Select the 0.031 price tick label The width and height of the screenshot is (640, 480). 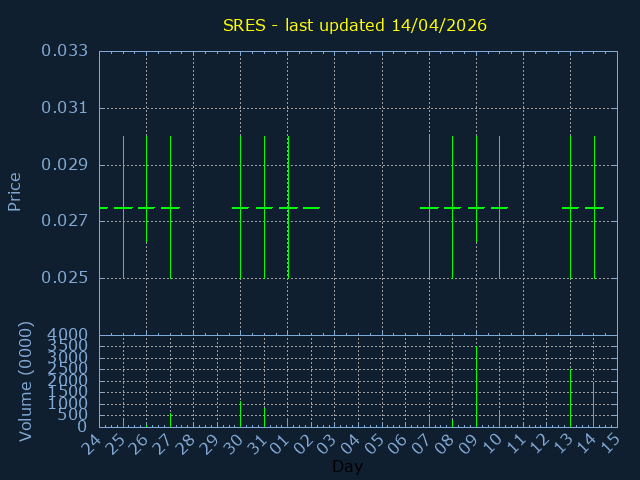pos(64,108)
